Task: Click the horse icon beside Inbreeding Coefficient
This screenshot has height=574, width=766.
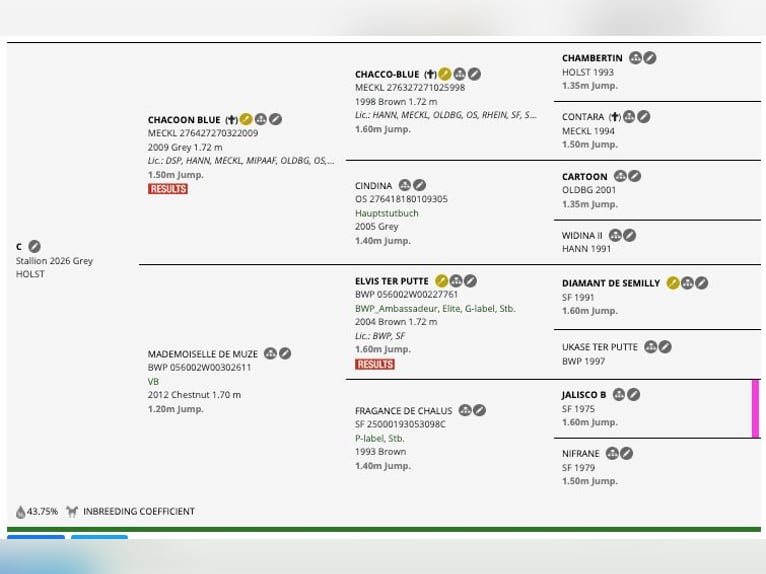Action: click(72, 511)
